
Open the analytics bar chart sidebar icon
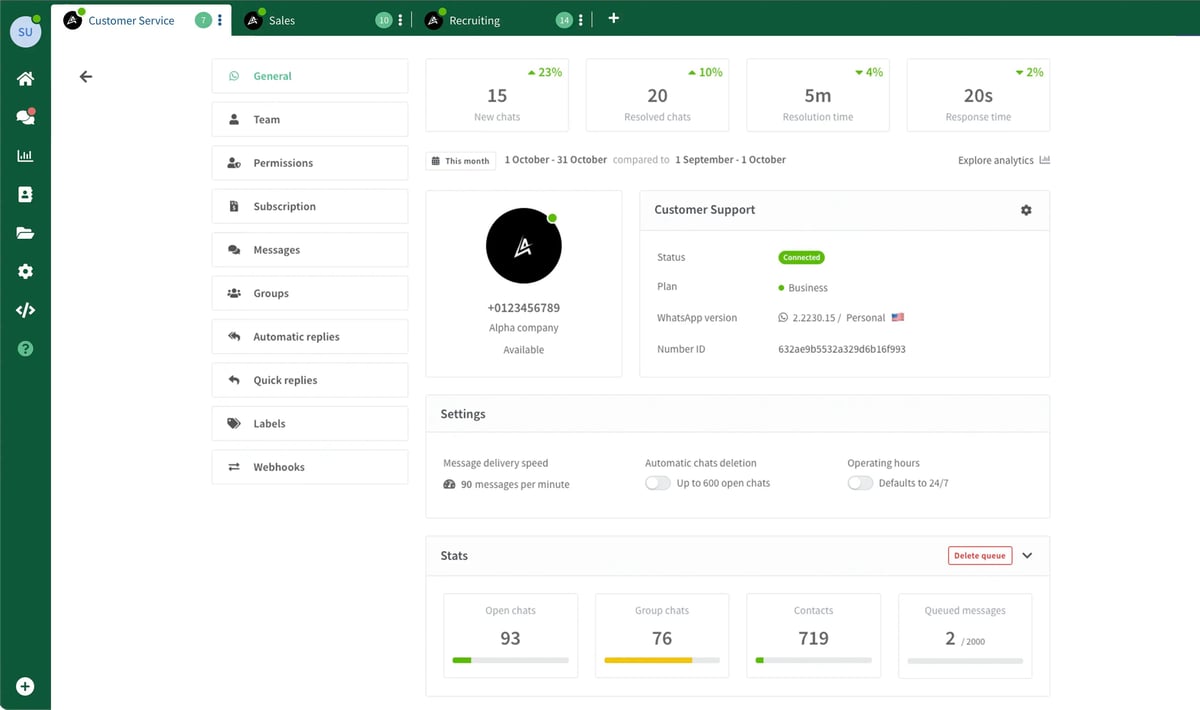25,156
